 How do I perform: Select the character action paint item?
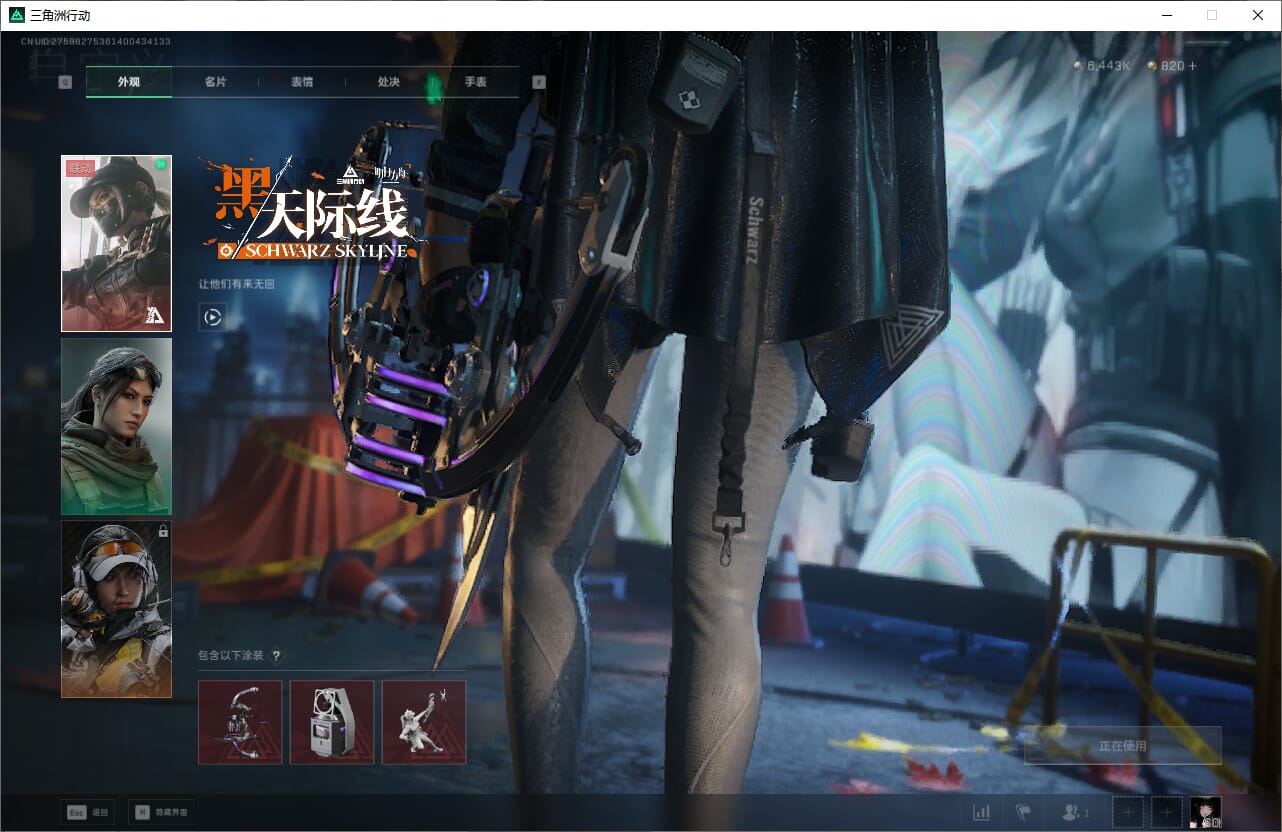[x=424, y=722]
